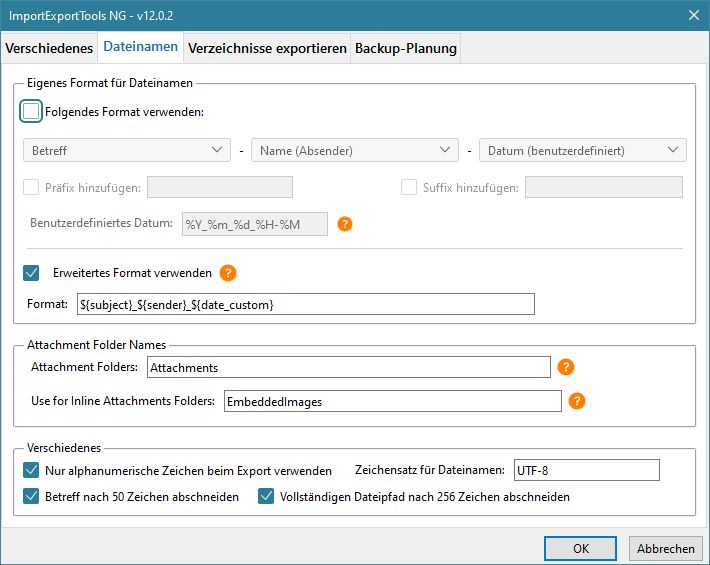Click the Format text field
Viewport: 710px width, 565px height.
coord(305,303)
